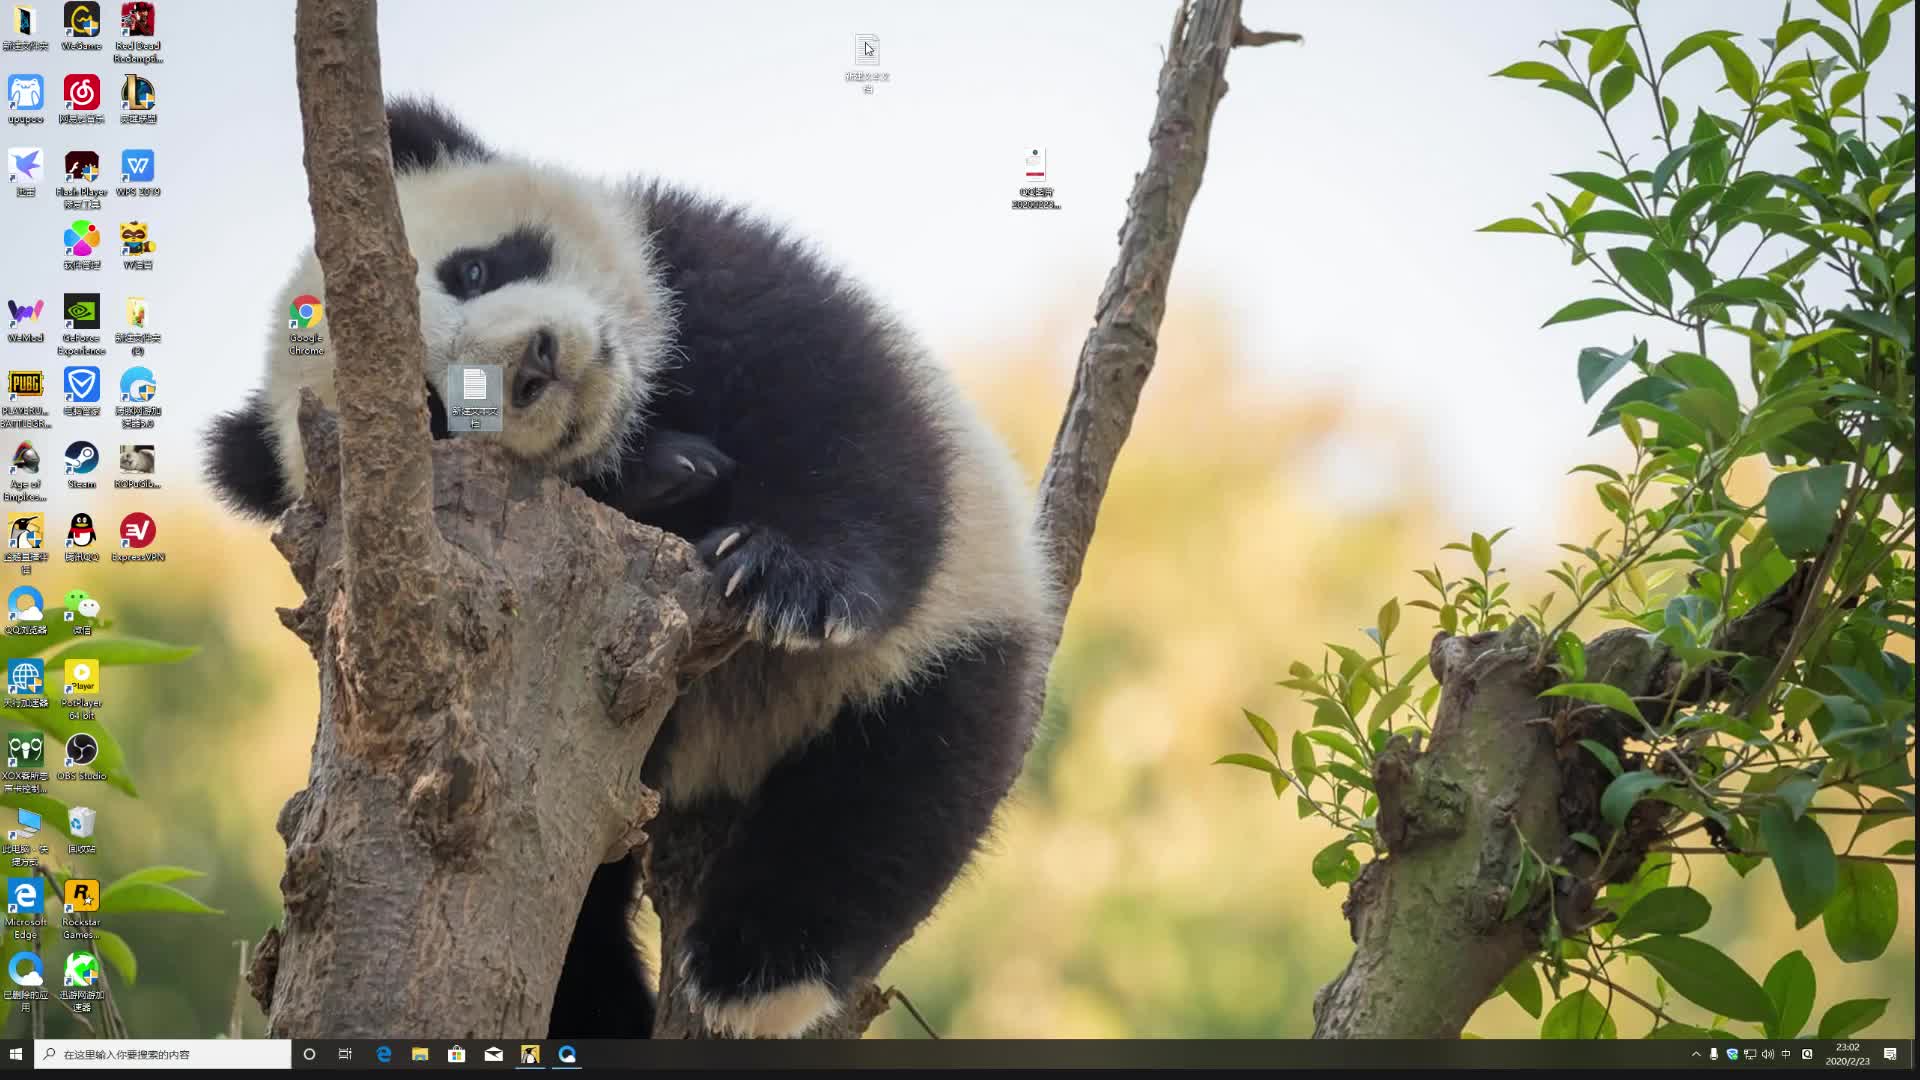Open the Red Dead Redemption shortcut

pos(138,21)
